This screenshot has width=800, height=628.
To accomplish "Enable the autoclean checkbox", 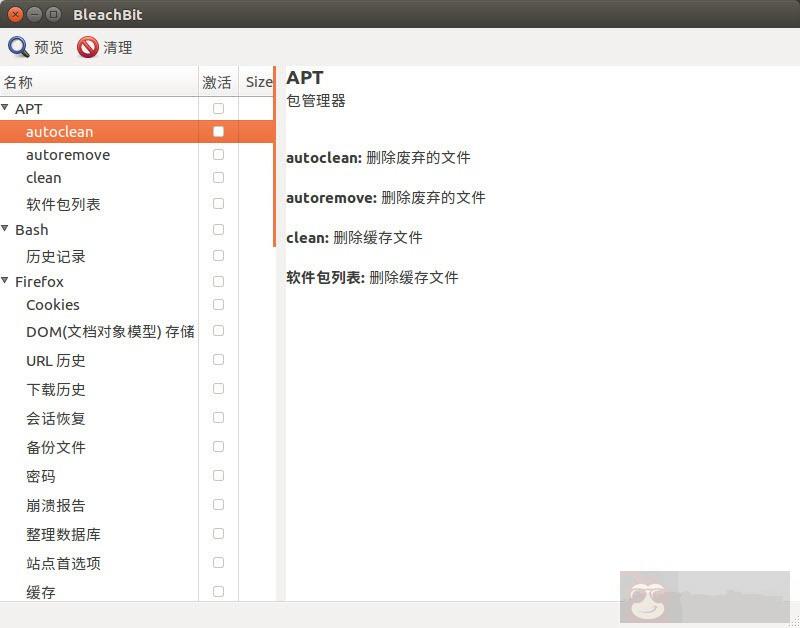I will coord(217,131).
